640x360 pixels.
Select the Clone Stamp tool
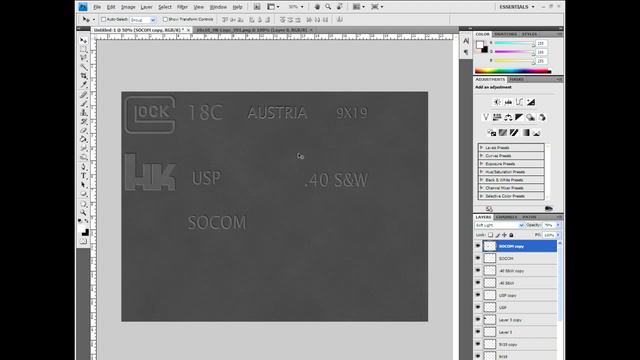[x=83, y=113]
